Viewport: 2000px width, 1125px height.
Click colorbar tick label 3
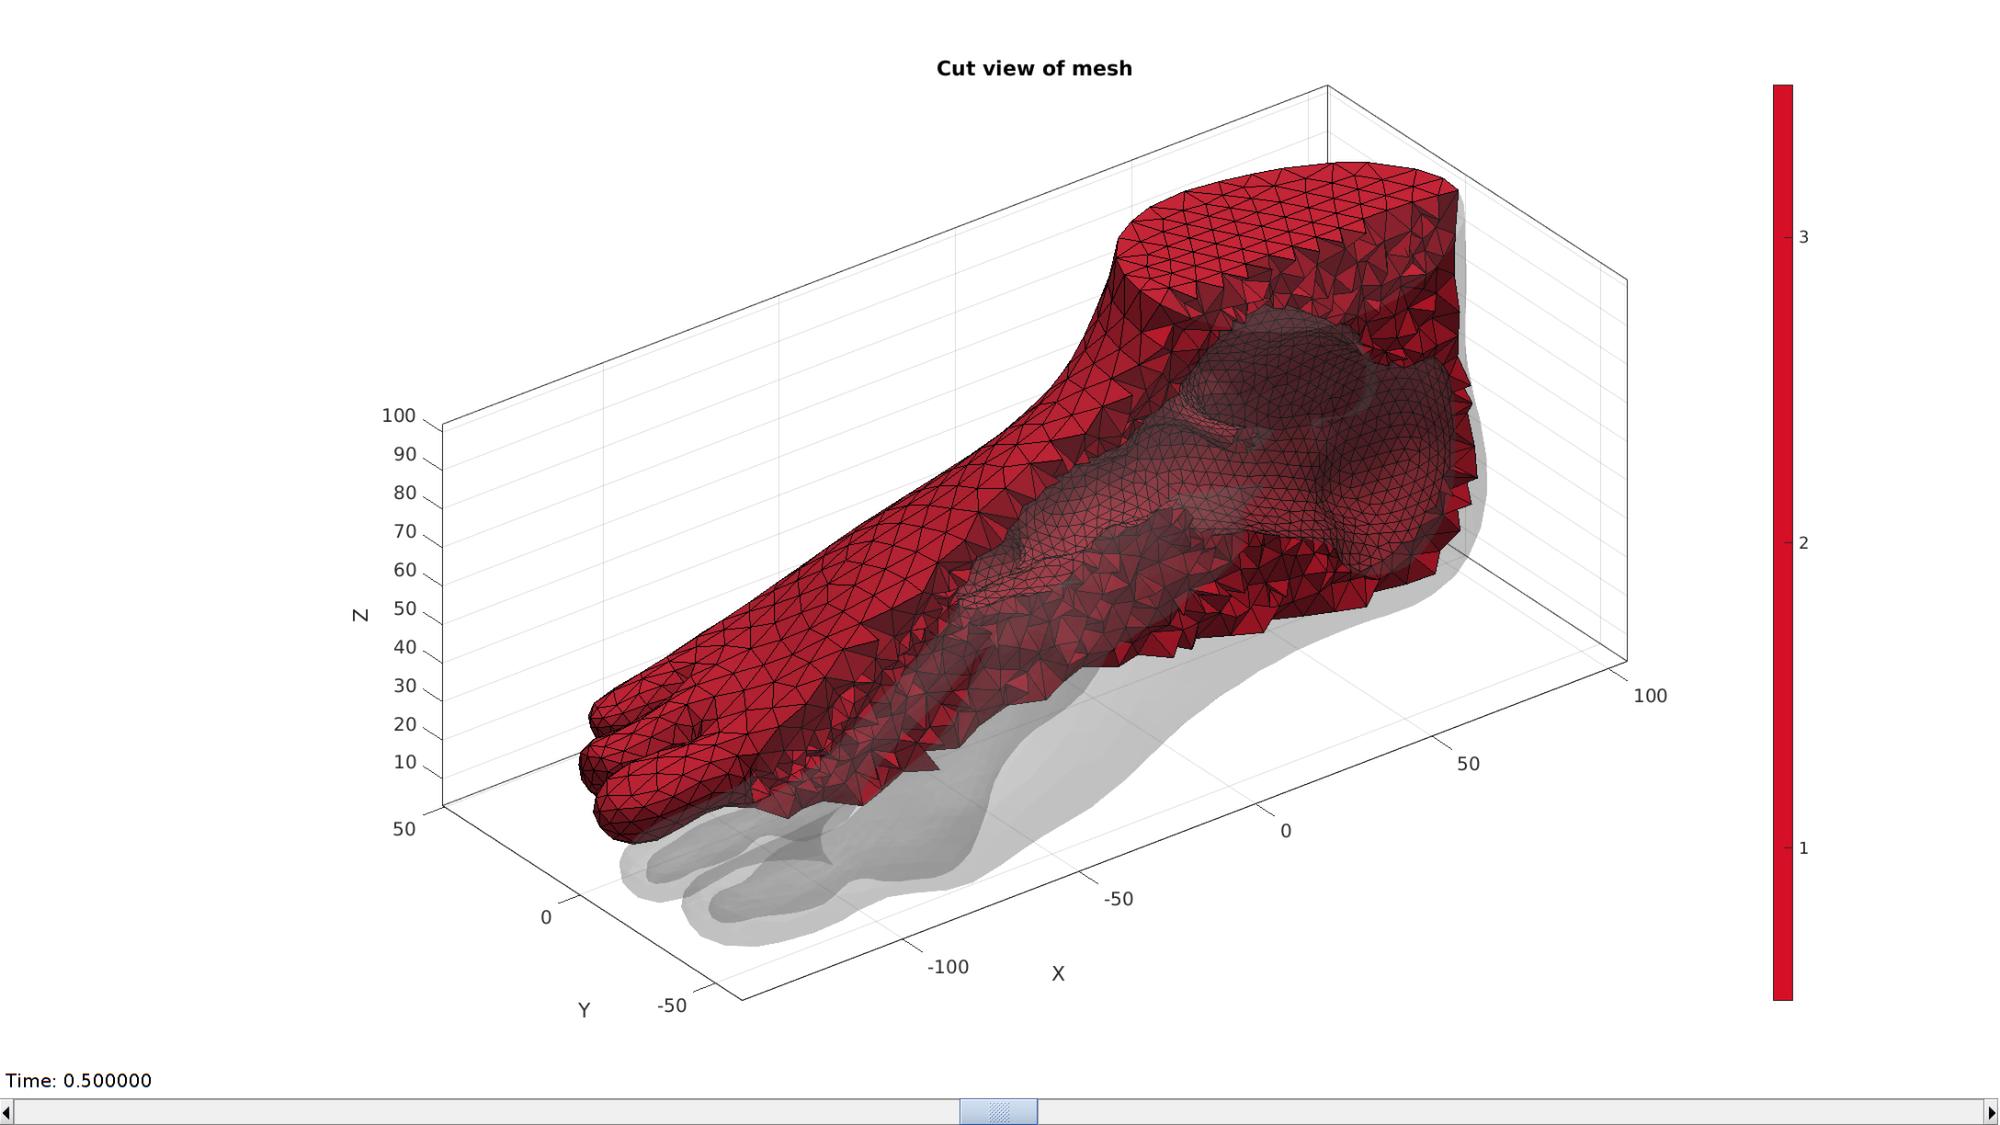(x=1804, y=237)
